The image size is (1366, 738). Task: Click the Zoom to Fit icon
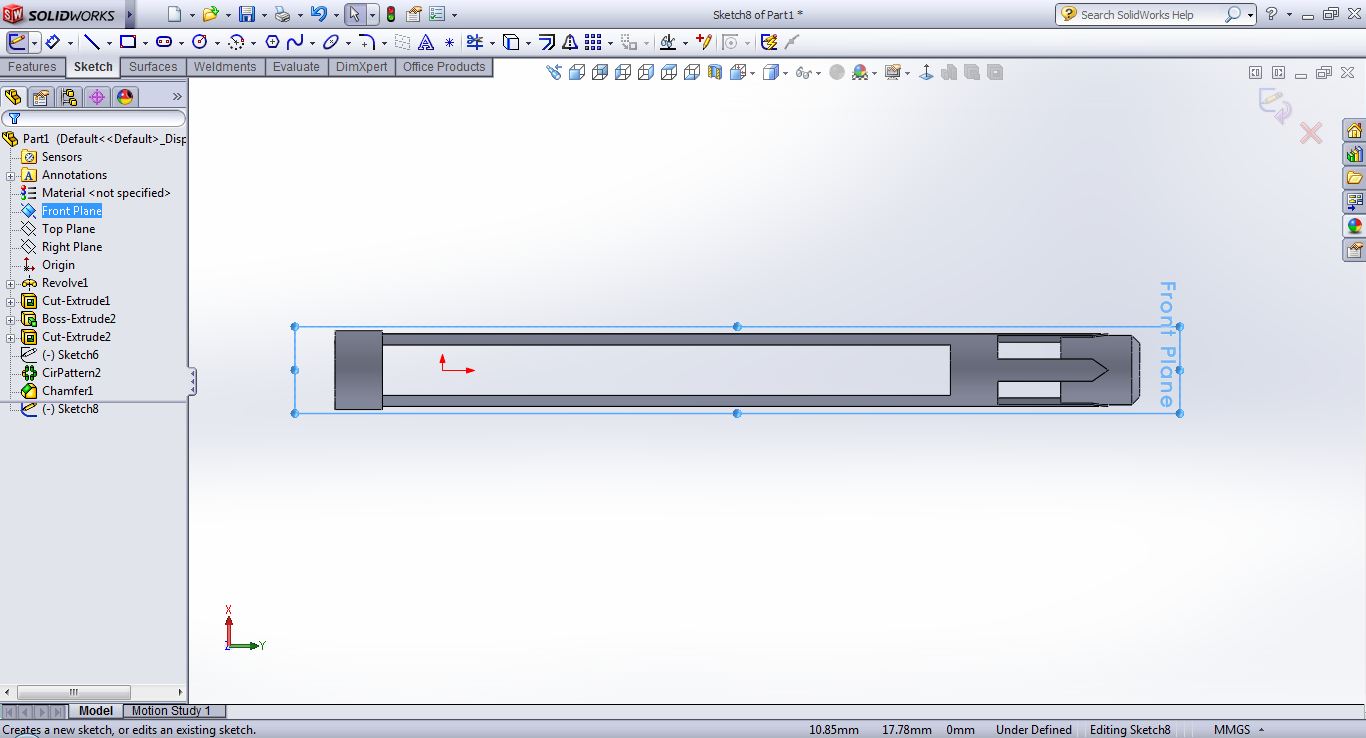click(x=554, y=72)
